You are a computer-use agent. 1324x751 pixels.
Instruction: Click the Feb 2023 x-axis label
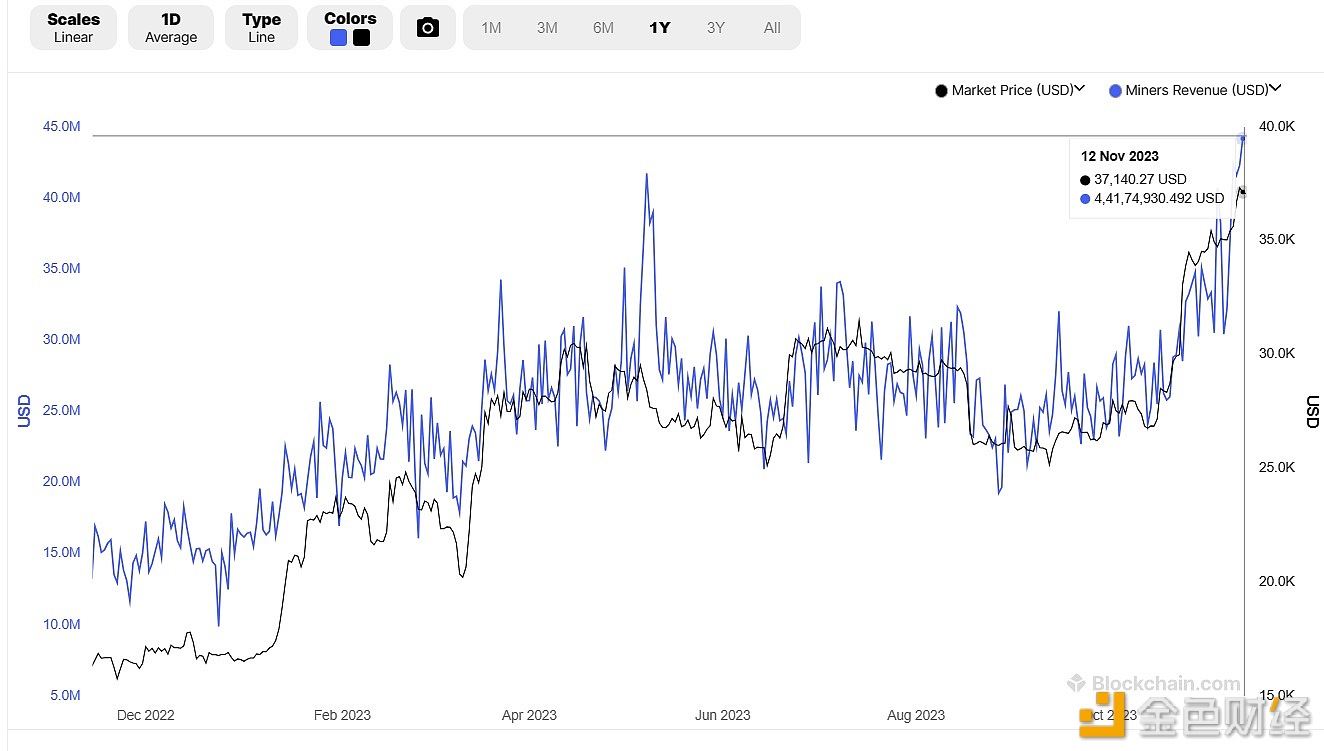342,715
